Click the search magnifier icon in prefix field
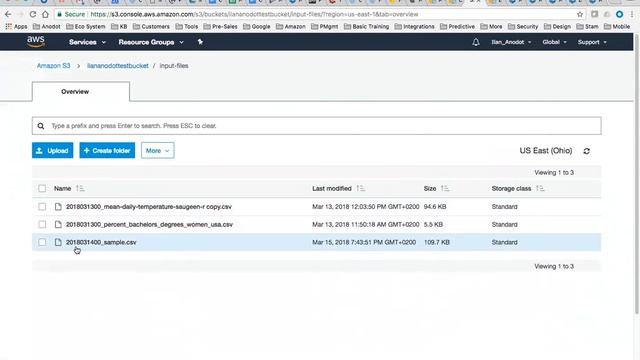 coord(41,126)
